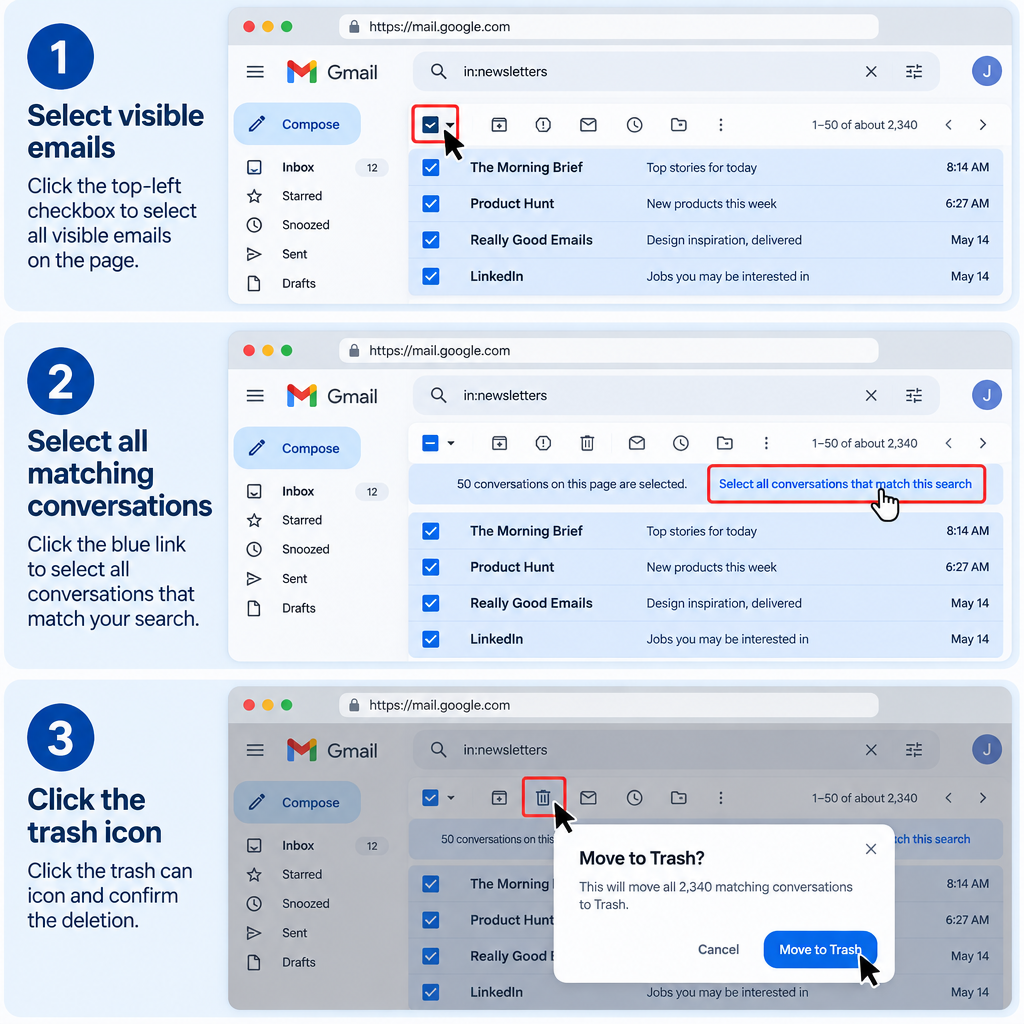Uncheck Really Good Emails checkbox in step 1
1024x1024 pixels.
pos(430,240)
